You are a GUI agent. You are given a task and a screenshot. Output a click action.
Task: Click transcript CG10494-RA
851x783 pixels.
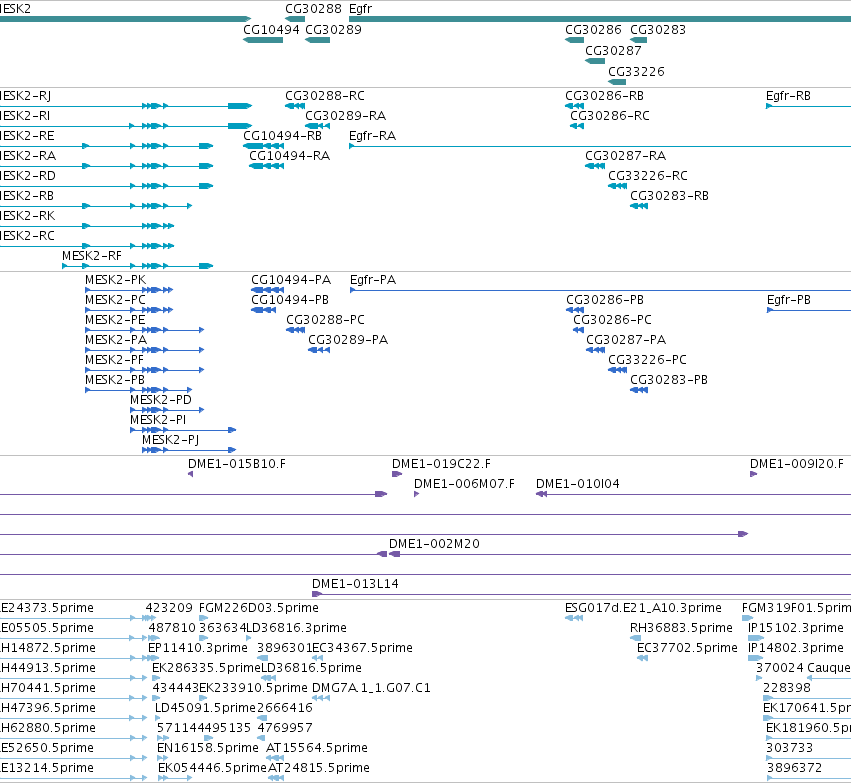(x=289, y=156)
